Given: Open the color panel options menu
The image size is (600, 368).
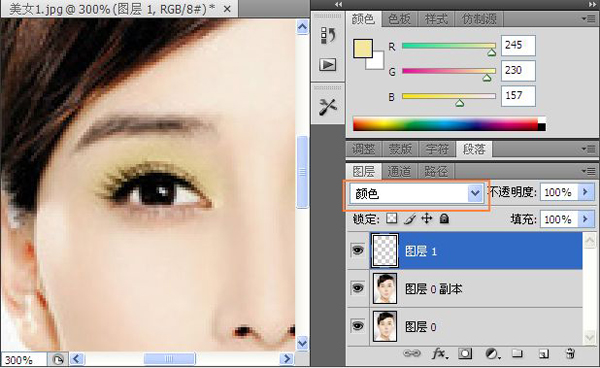Looking at the screenshot, I should pos(588,18).
